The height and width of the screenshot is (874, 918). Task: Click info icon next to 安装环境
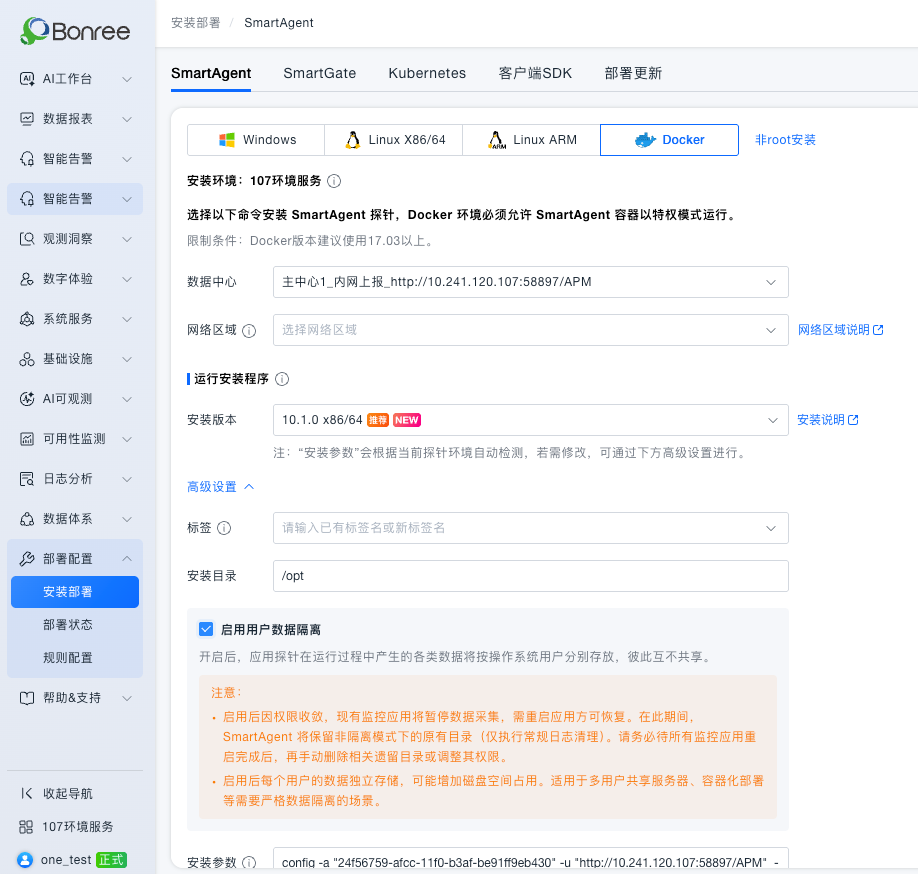[x=334, y=181]
